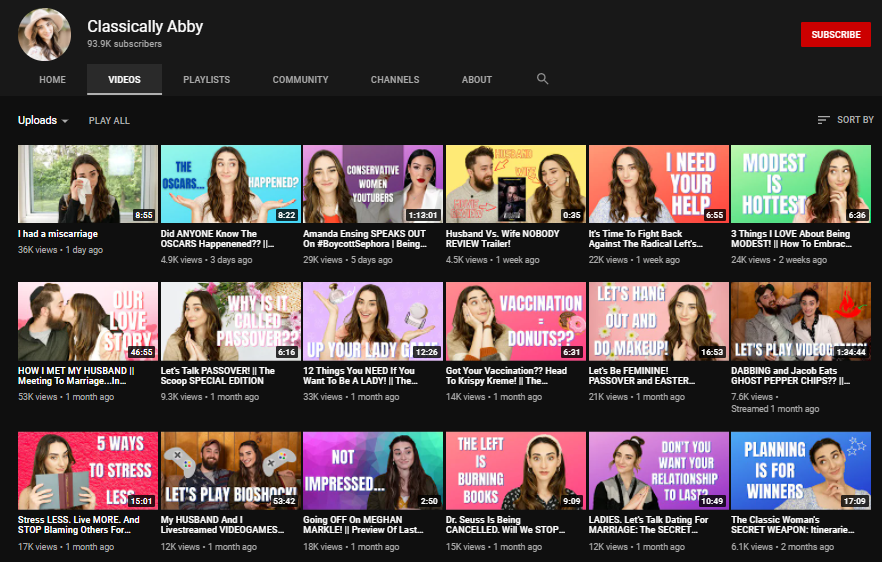The height and width of the screenshot is (562, 882).
Task: Go to the Community tab
Action: click(x=300, y=80)
